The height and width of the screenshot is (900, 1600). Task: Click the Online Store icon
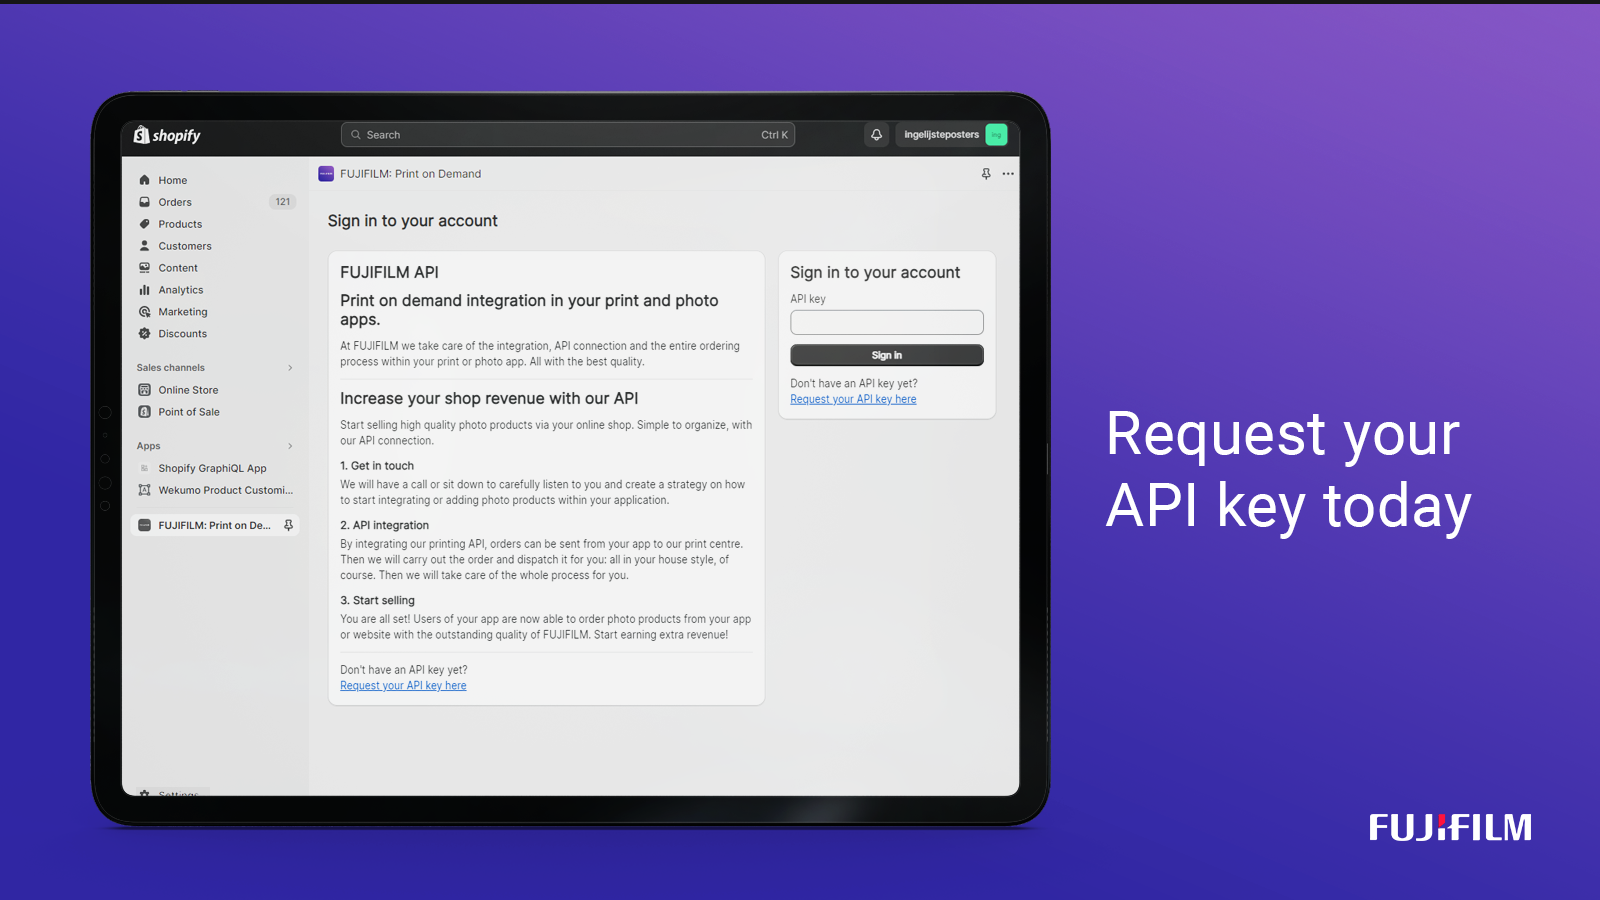coord(145,390)
